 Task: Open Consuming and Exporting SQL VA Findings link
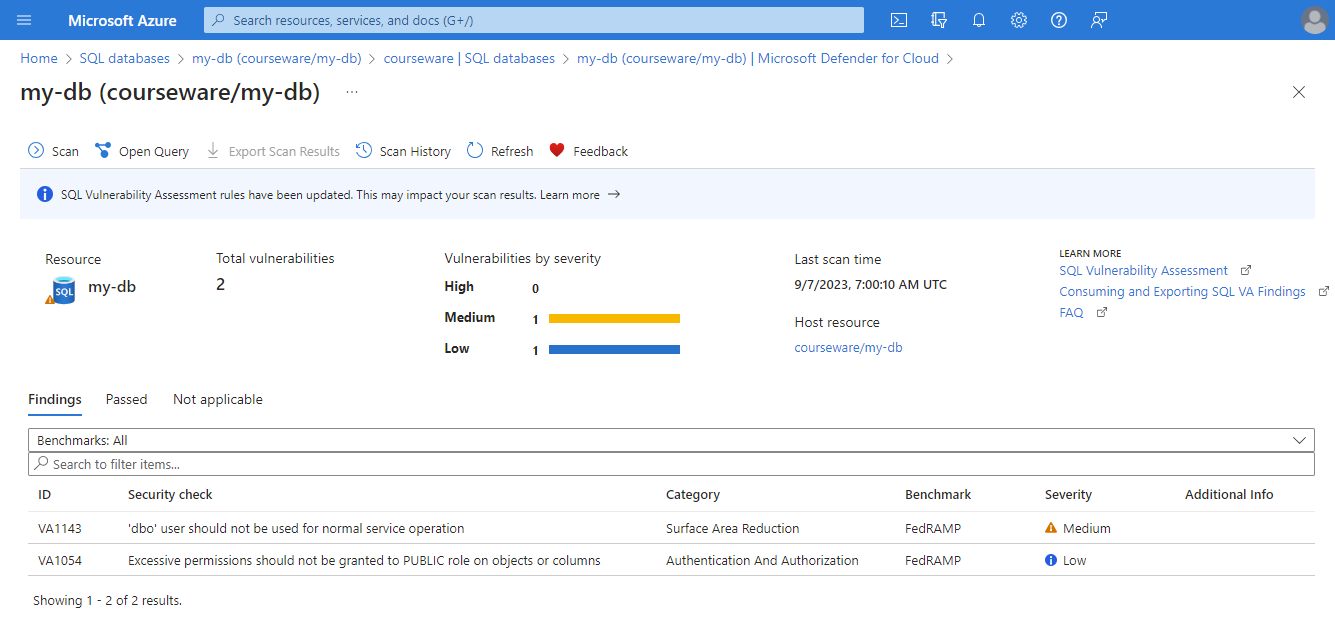point(1182,292)
